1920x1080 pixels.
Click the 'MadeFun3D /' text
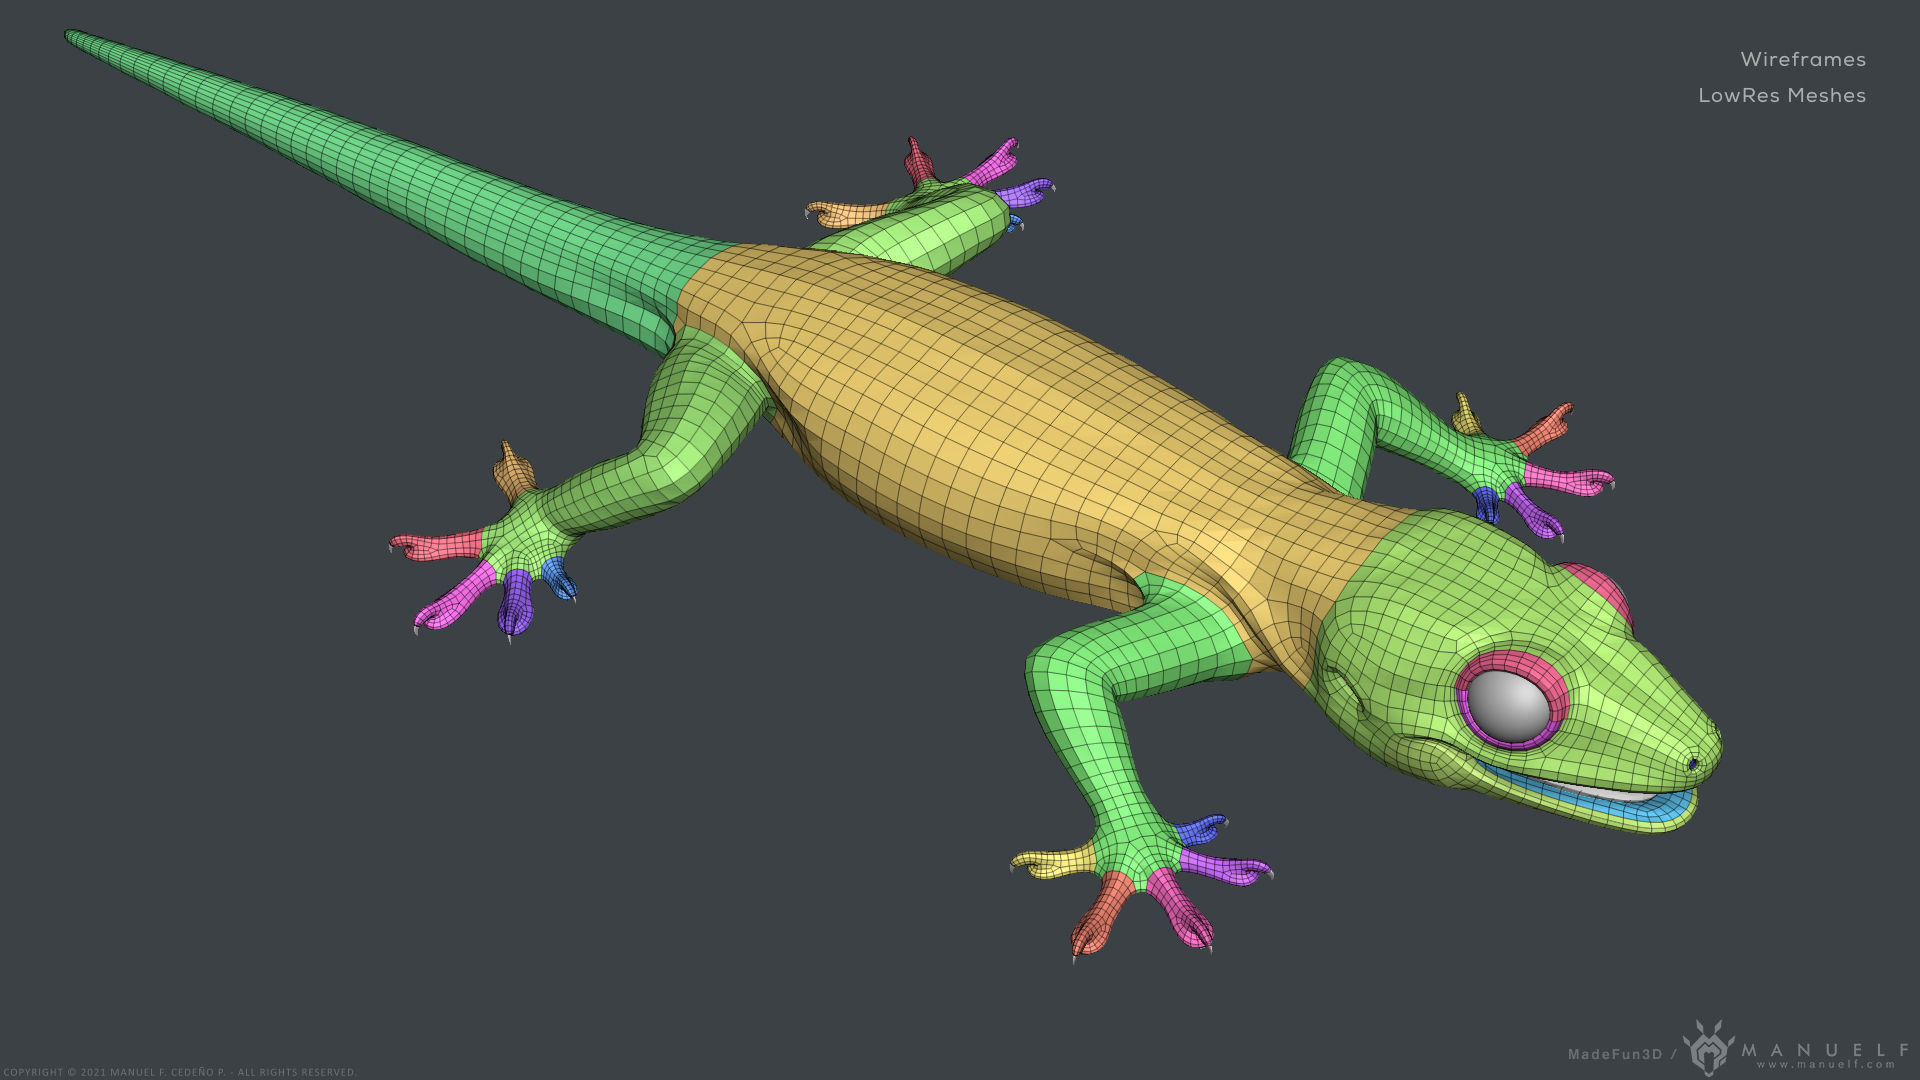coord(1621,1054)
